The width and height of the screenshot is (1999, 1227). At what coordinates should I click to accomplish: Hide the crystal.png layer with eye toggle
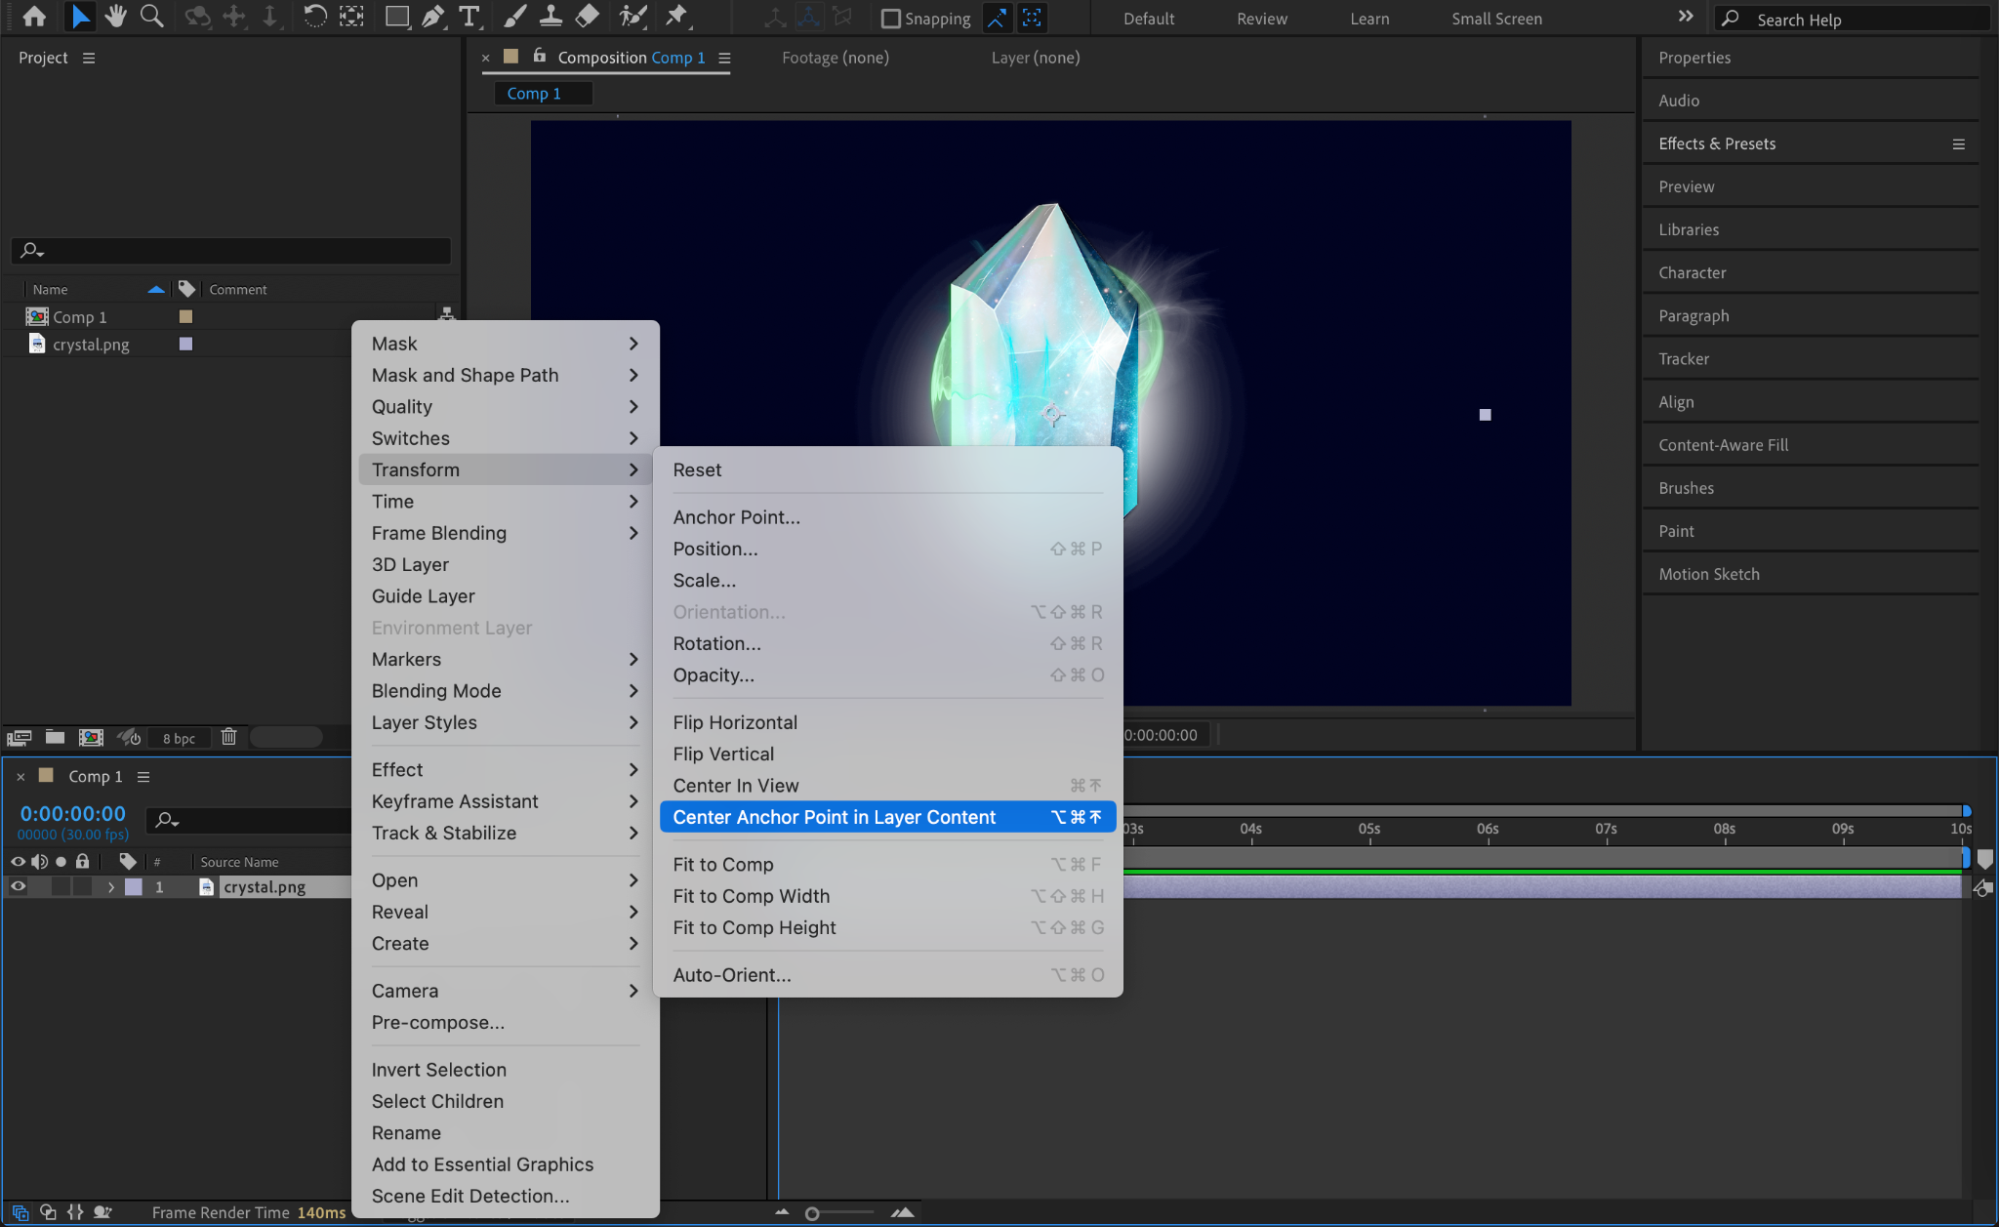click(18, 887)
